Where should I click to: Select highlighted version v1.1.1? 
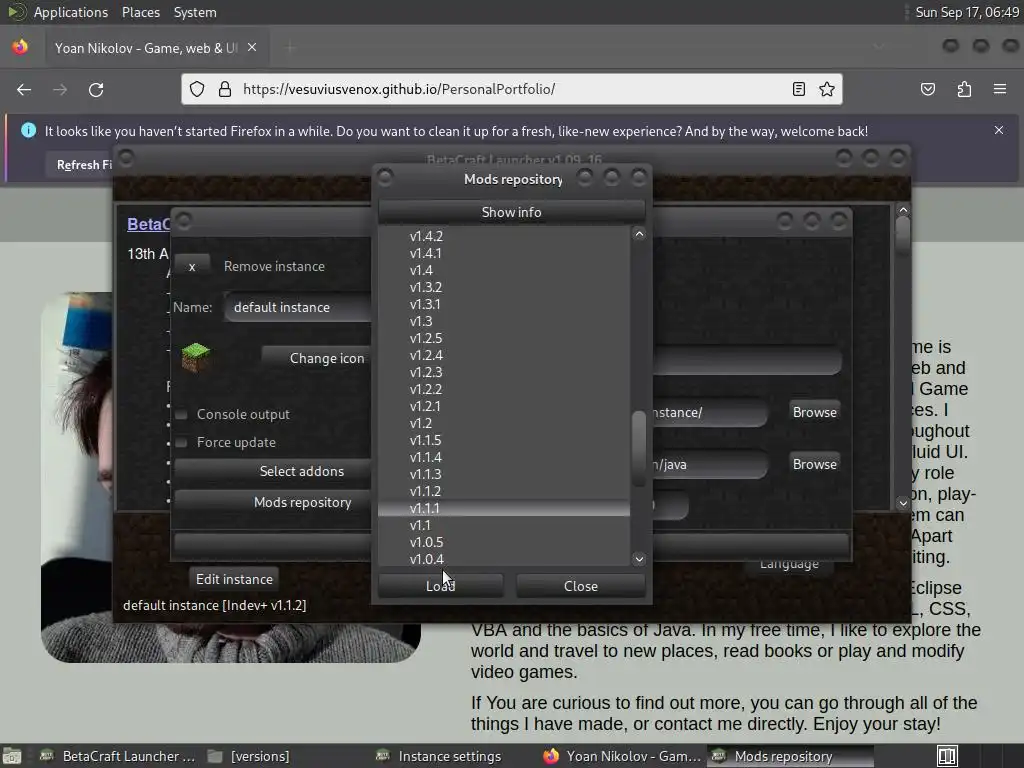coord(504,508)
